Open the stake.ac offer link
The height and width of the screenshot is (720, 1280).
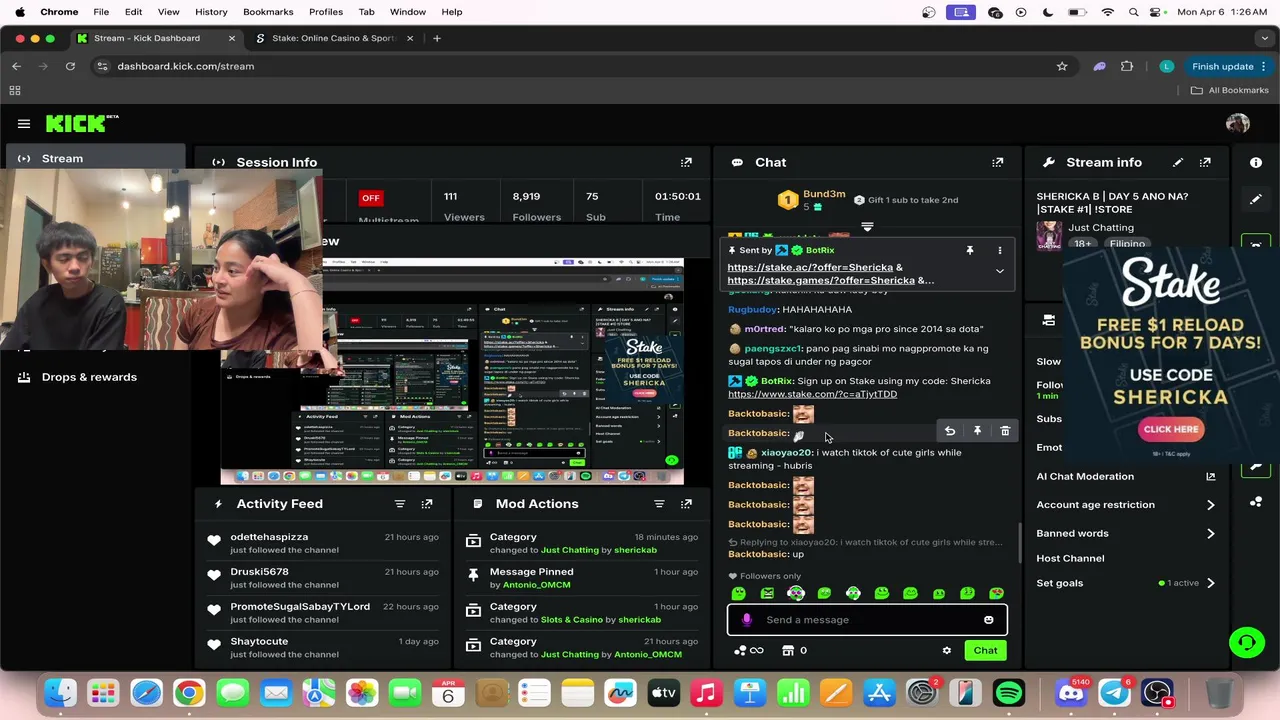[x=810, y=267]
